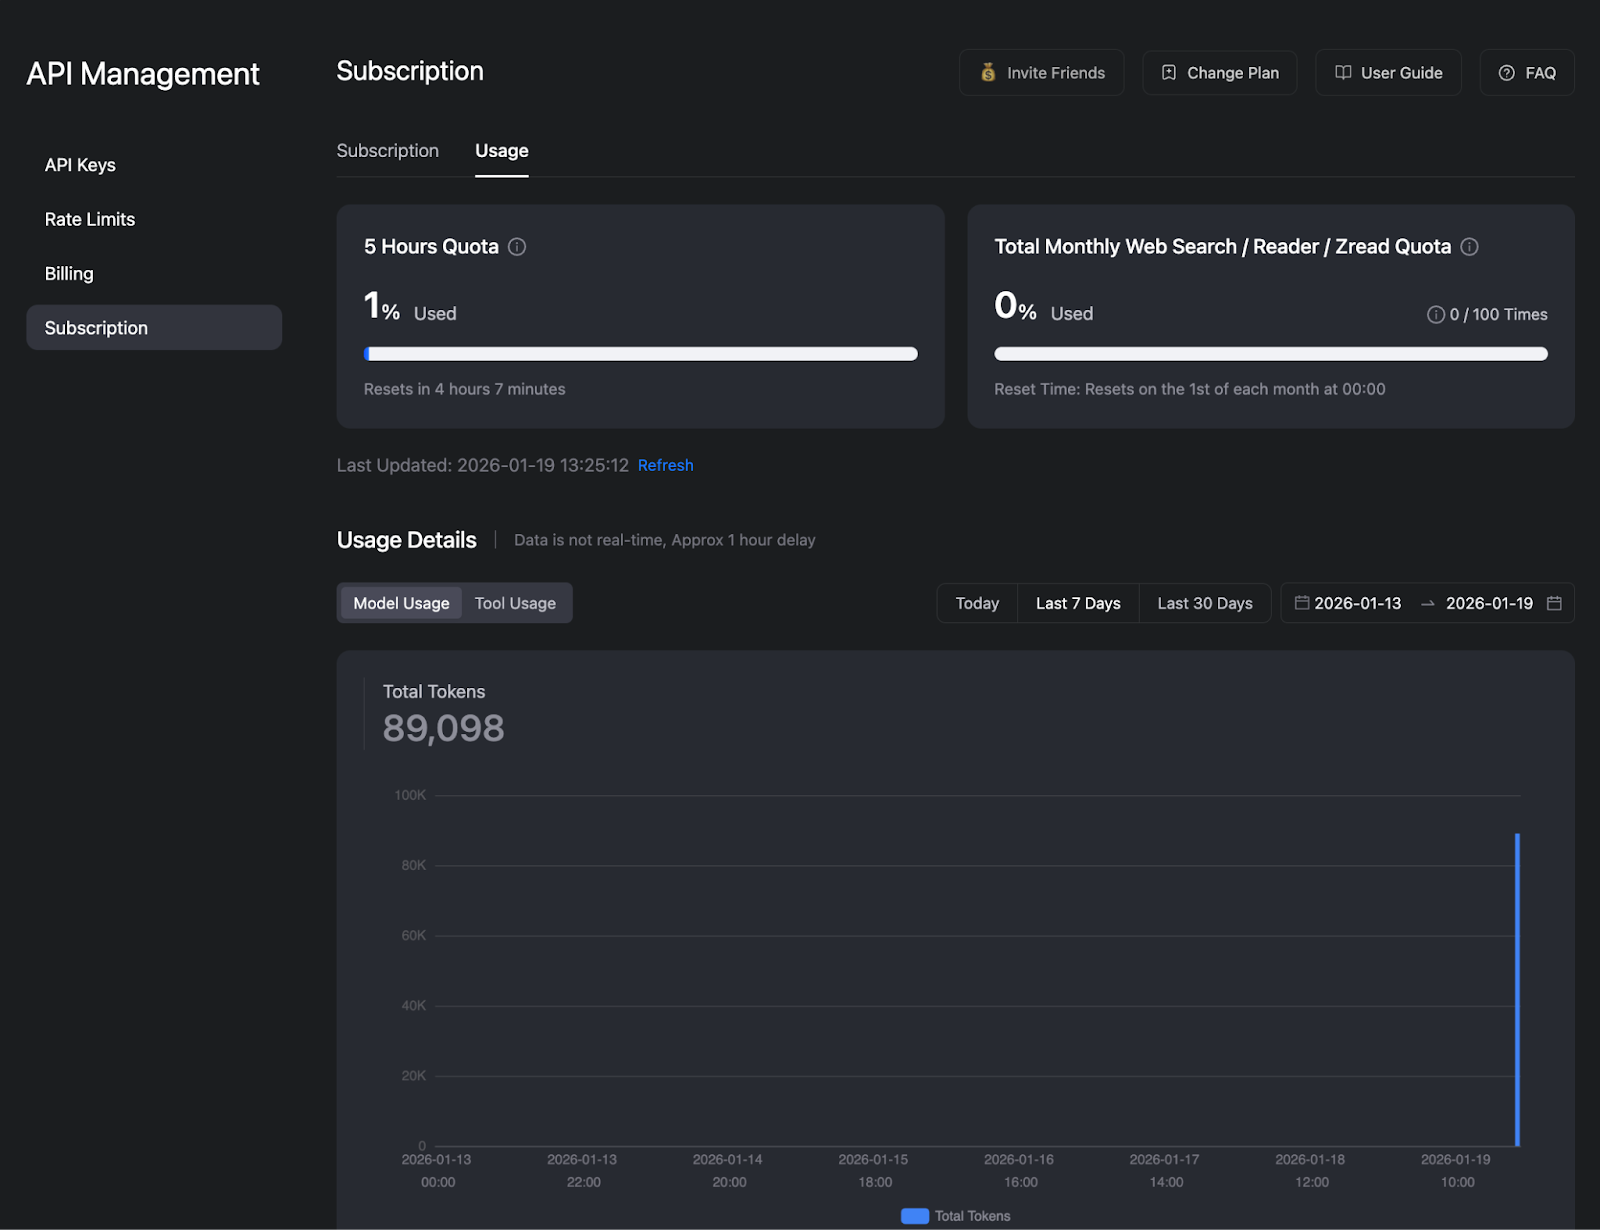Click the info icon next to 0/100 Times

point(1437,314)
